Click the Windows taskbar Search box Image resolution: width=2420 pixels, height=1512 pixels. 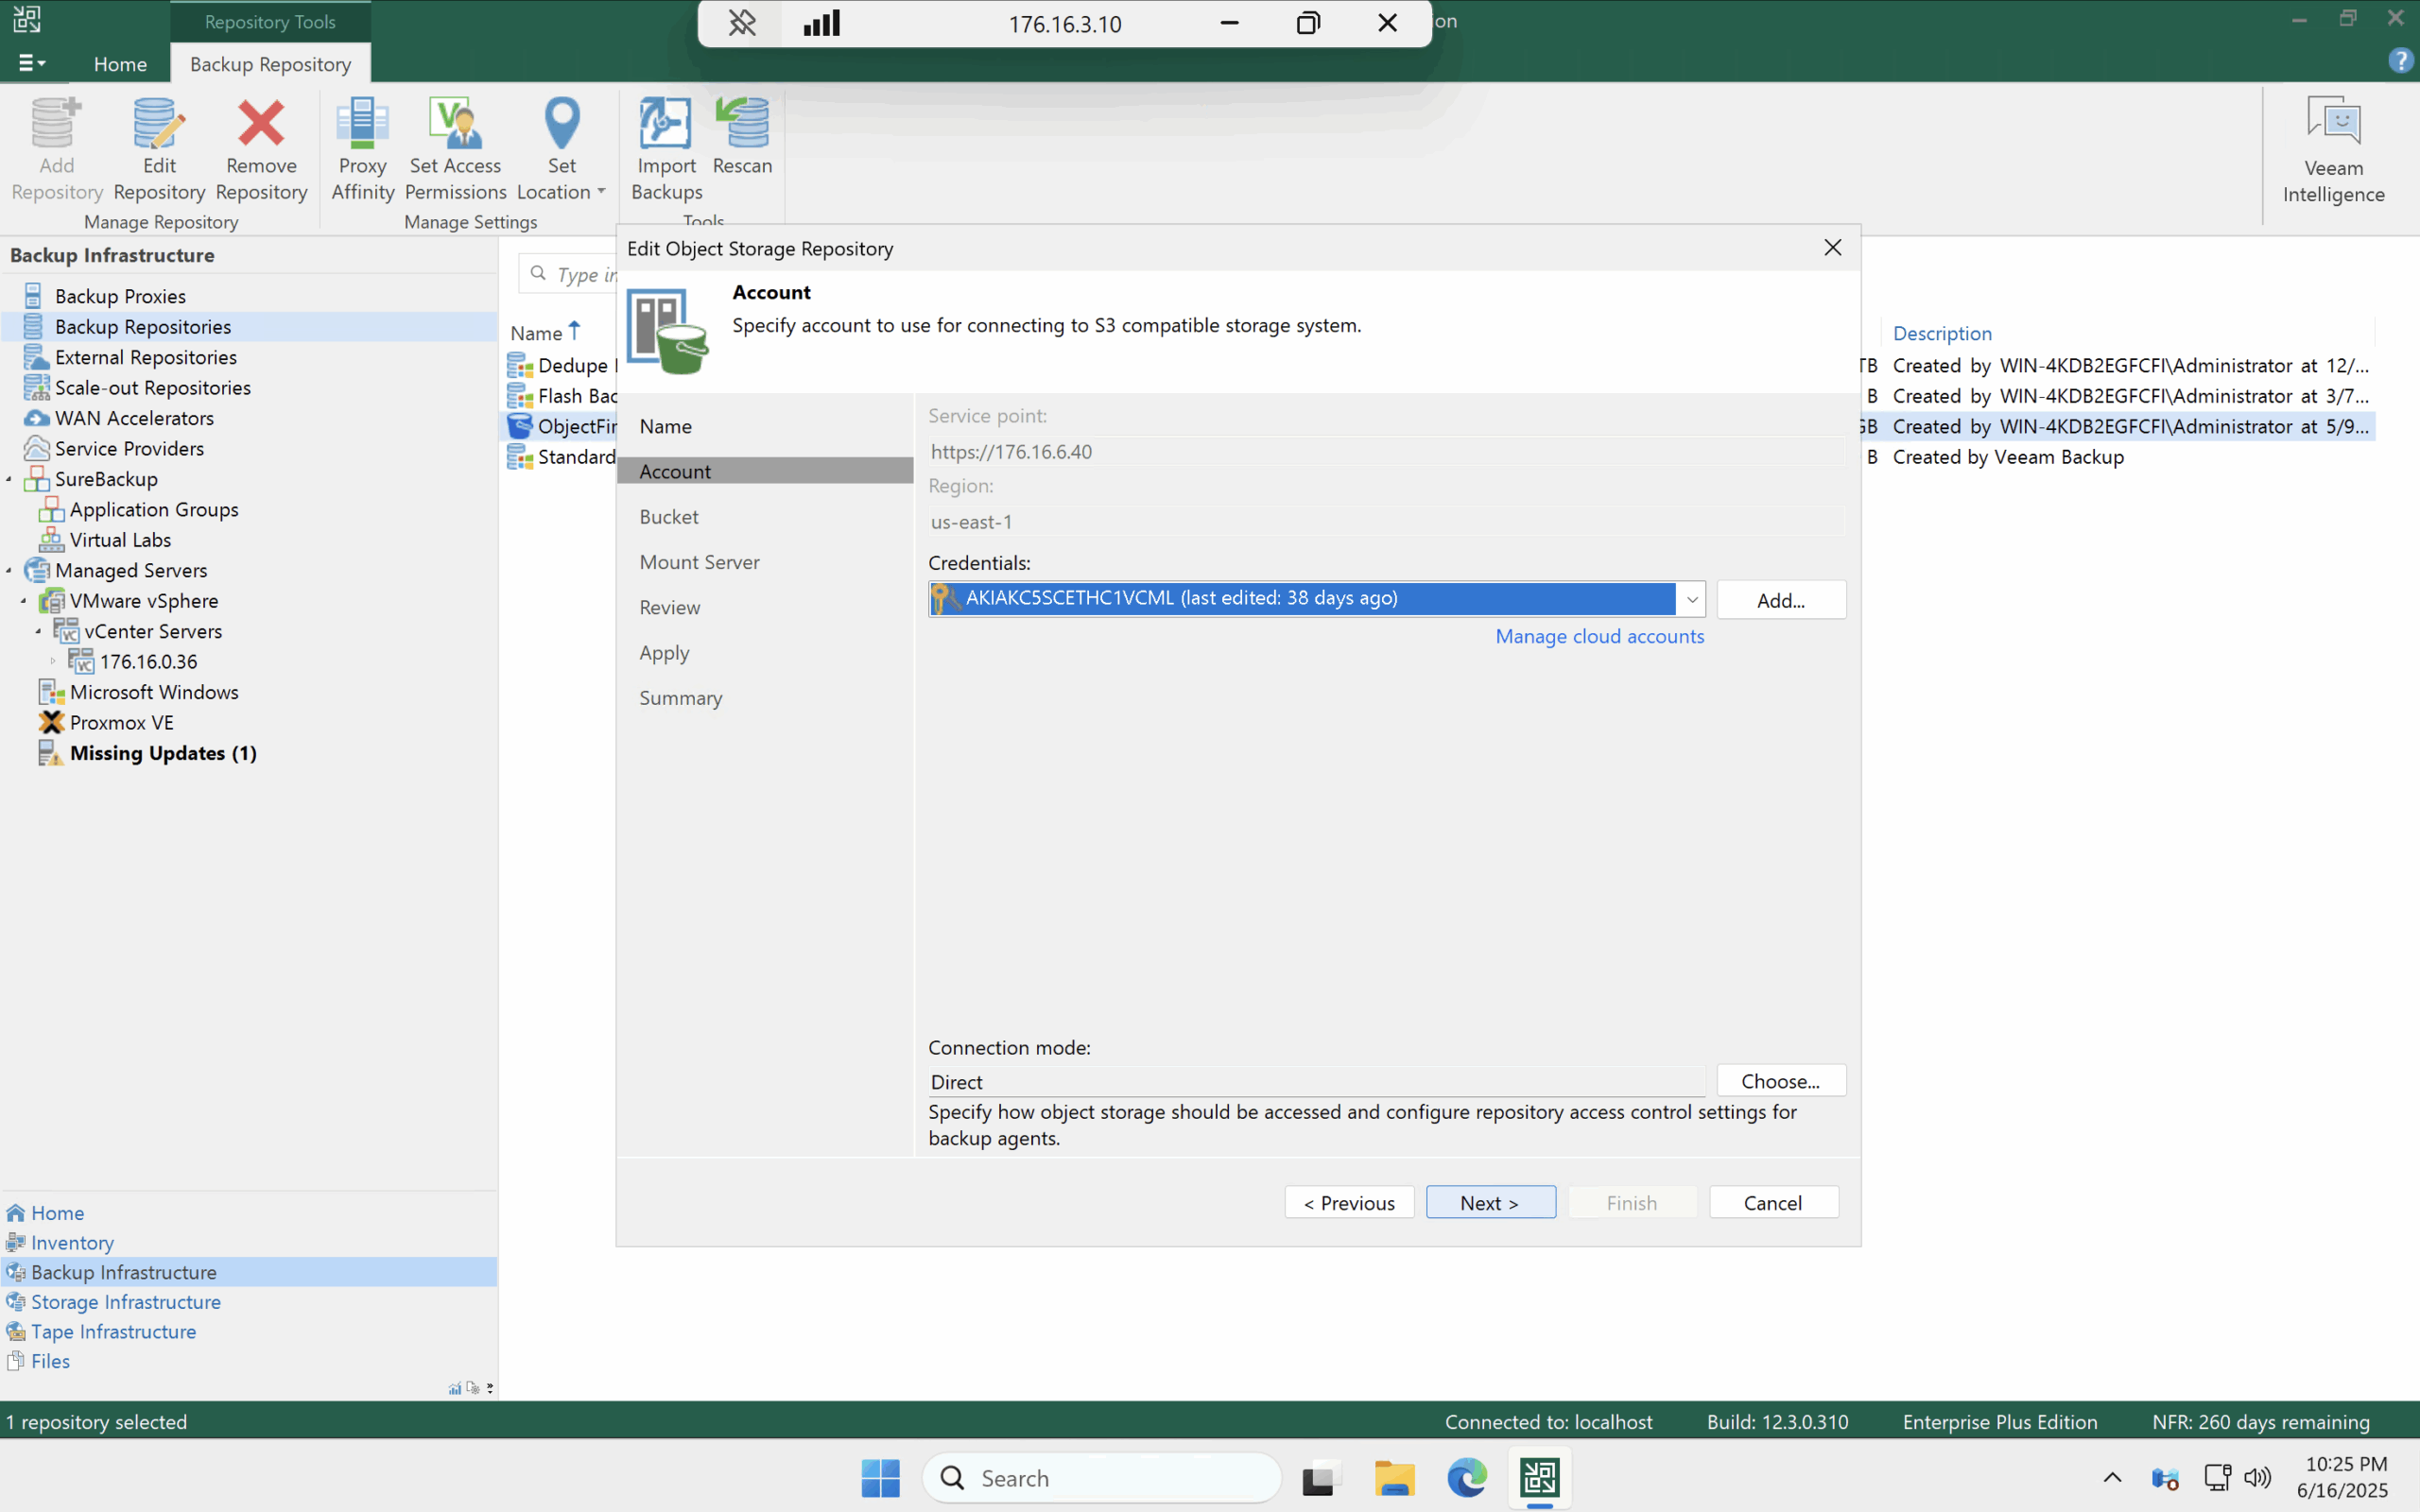(x=1101, y=1478)
